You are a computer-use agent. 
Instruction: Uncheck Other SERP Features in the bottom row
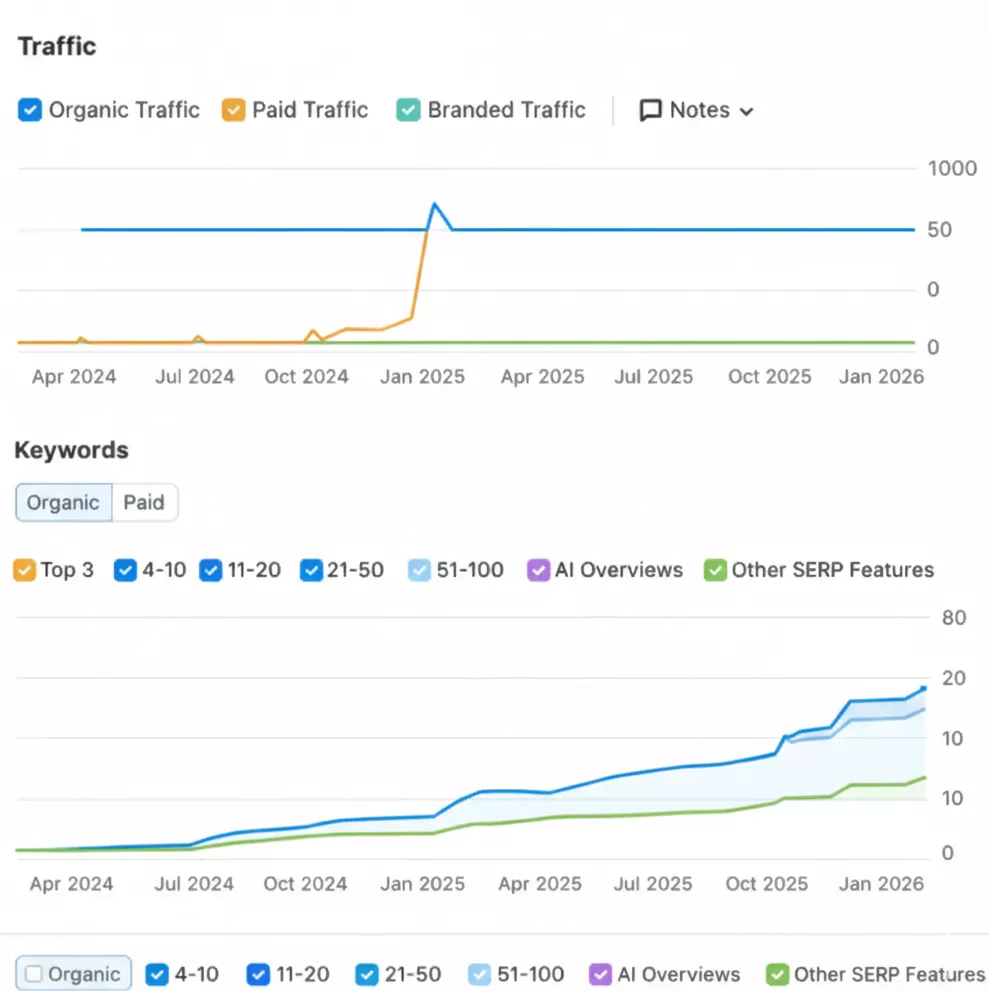[x=777, y=974]
